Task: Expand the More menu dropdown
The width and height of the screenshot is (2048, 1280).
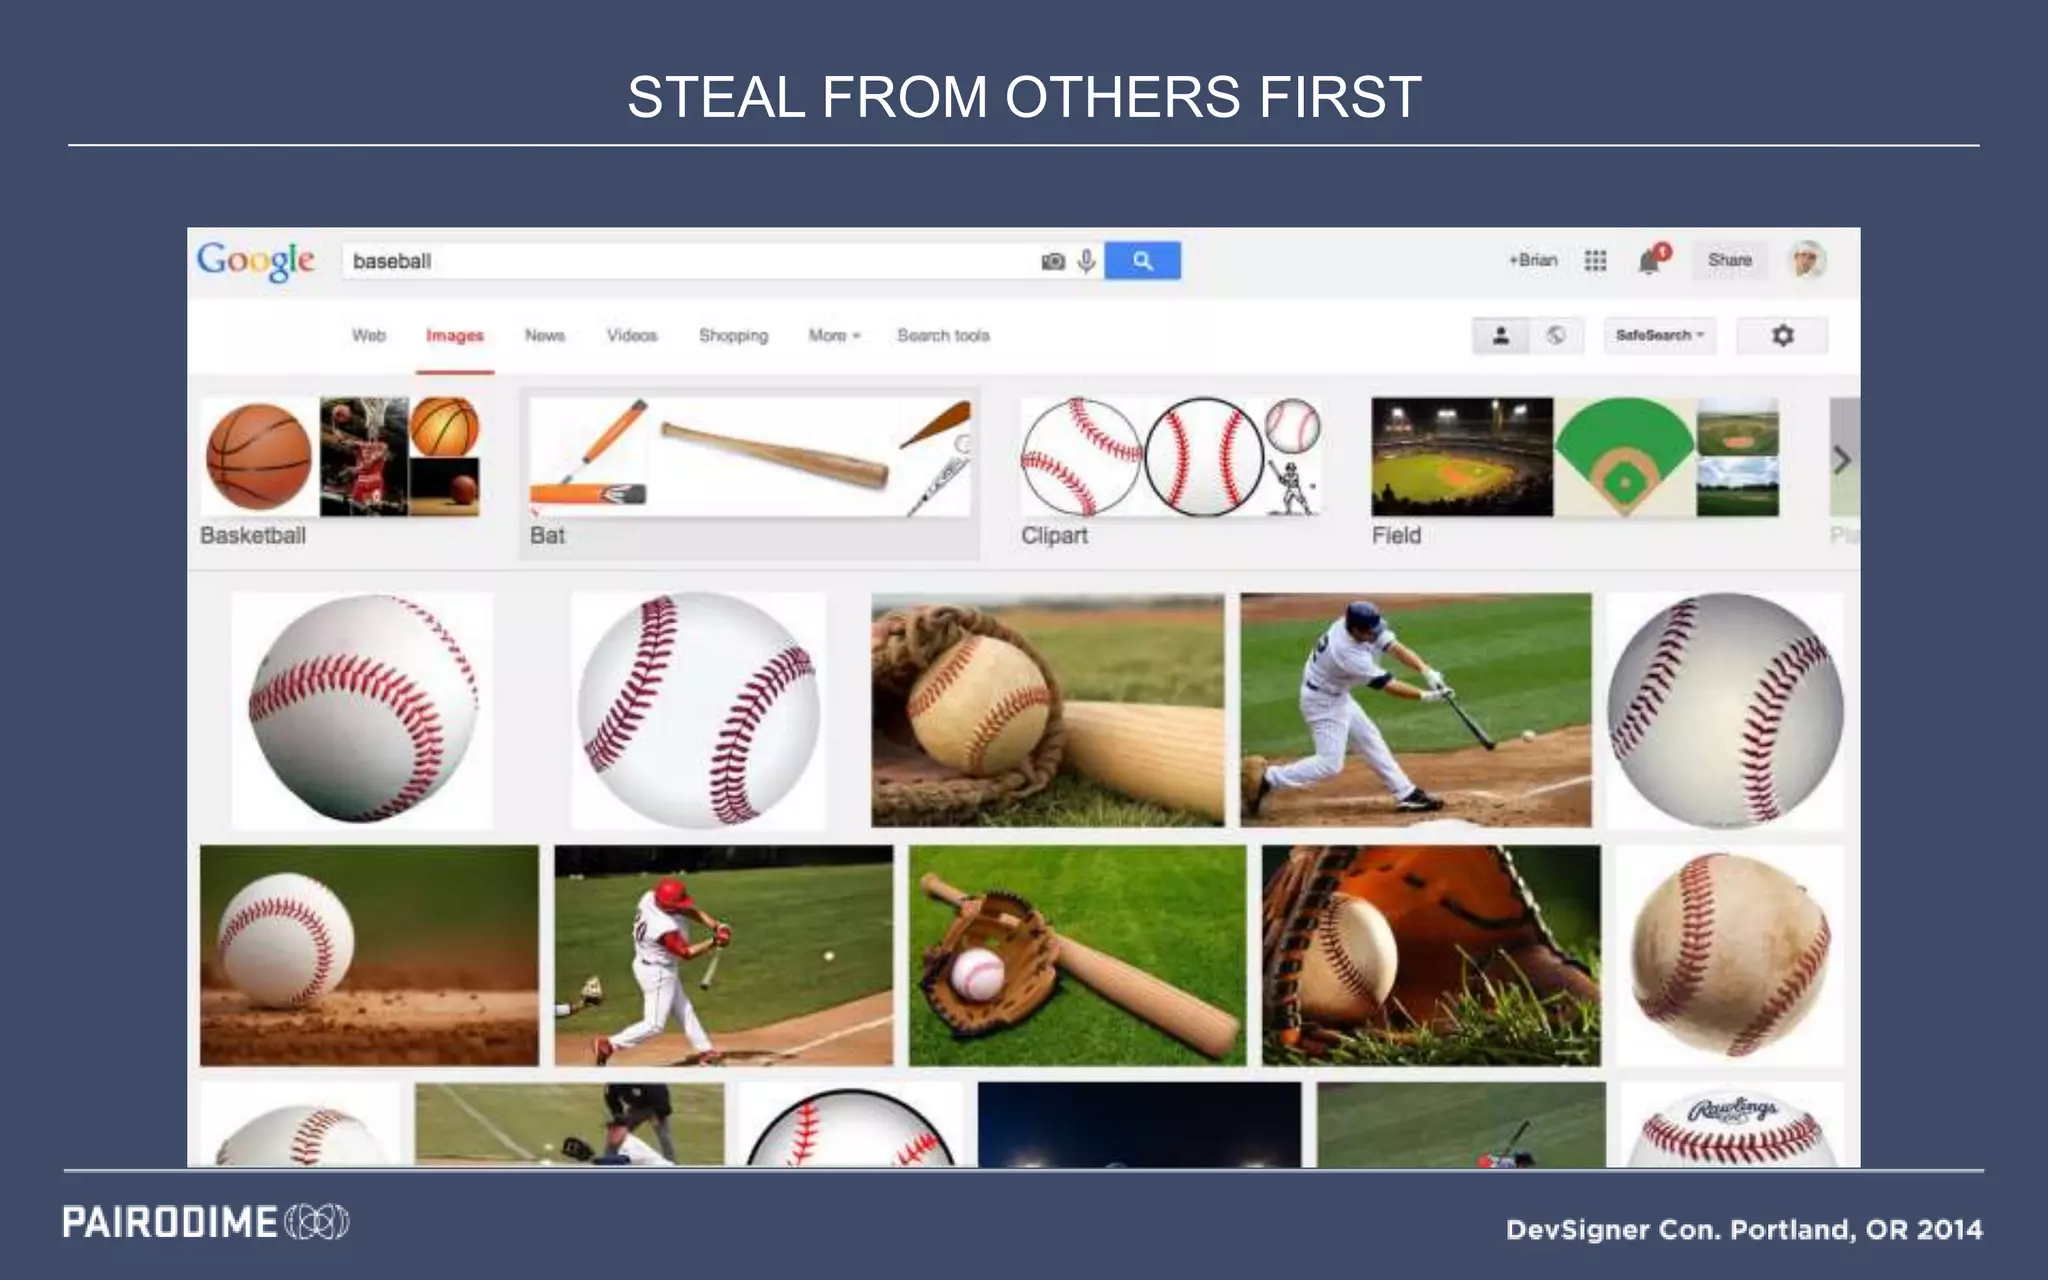Action: [x=834, y=336]
